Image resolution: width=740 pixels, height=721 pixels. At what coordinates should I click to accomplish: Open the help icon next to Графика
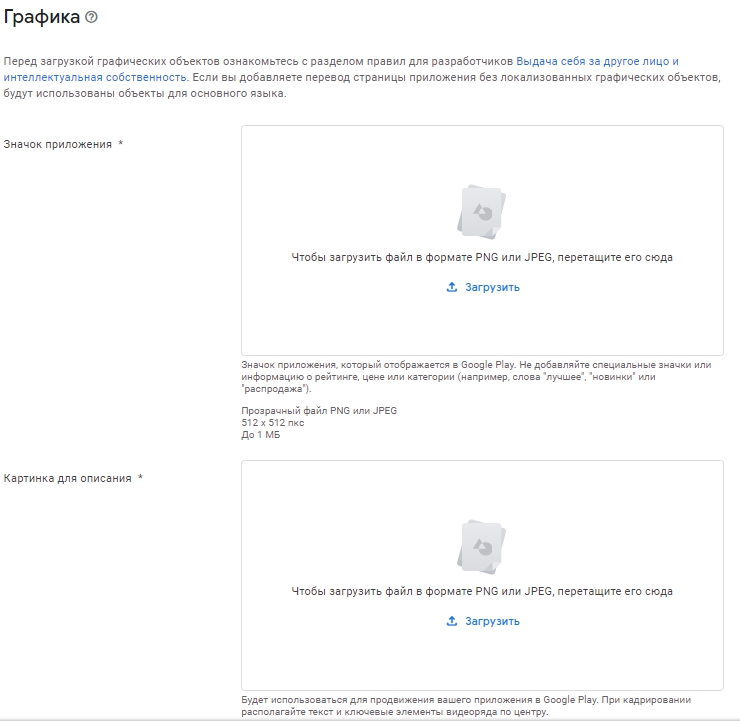91,17
